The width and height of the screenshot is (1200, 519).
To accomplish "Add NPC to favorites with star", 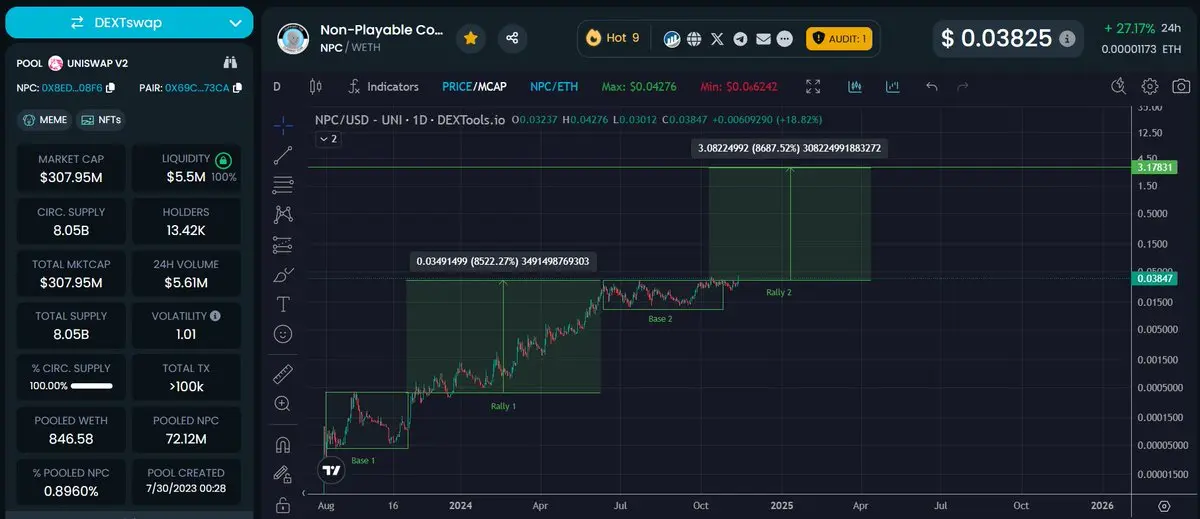I will point(471,38).
